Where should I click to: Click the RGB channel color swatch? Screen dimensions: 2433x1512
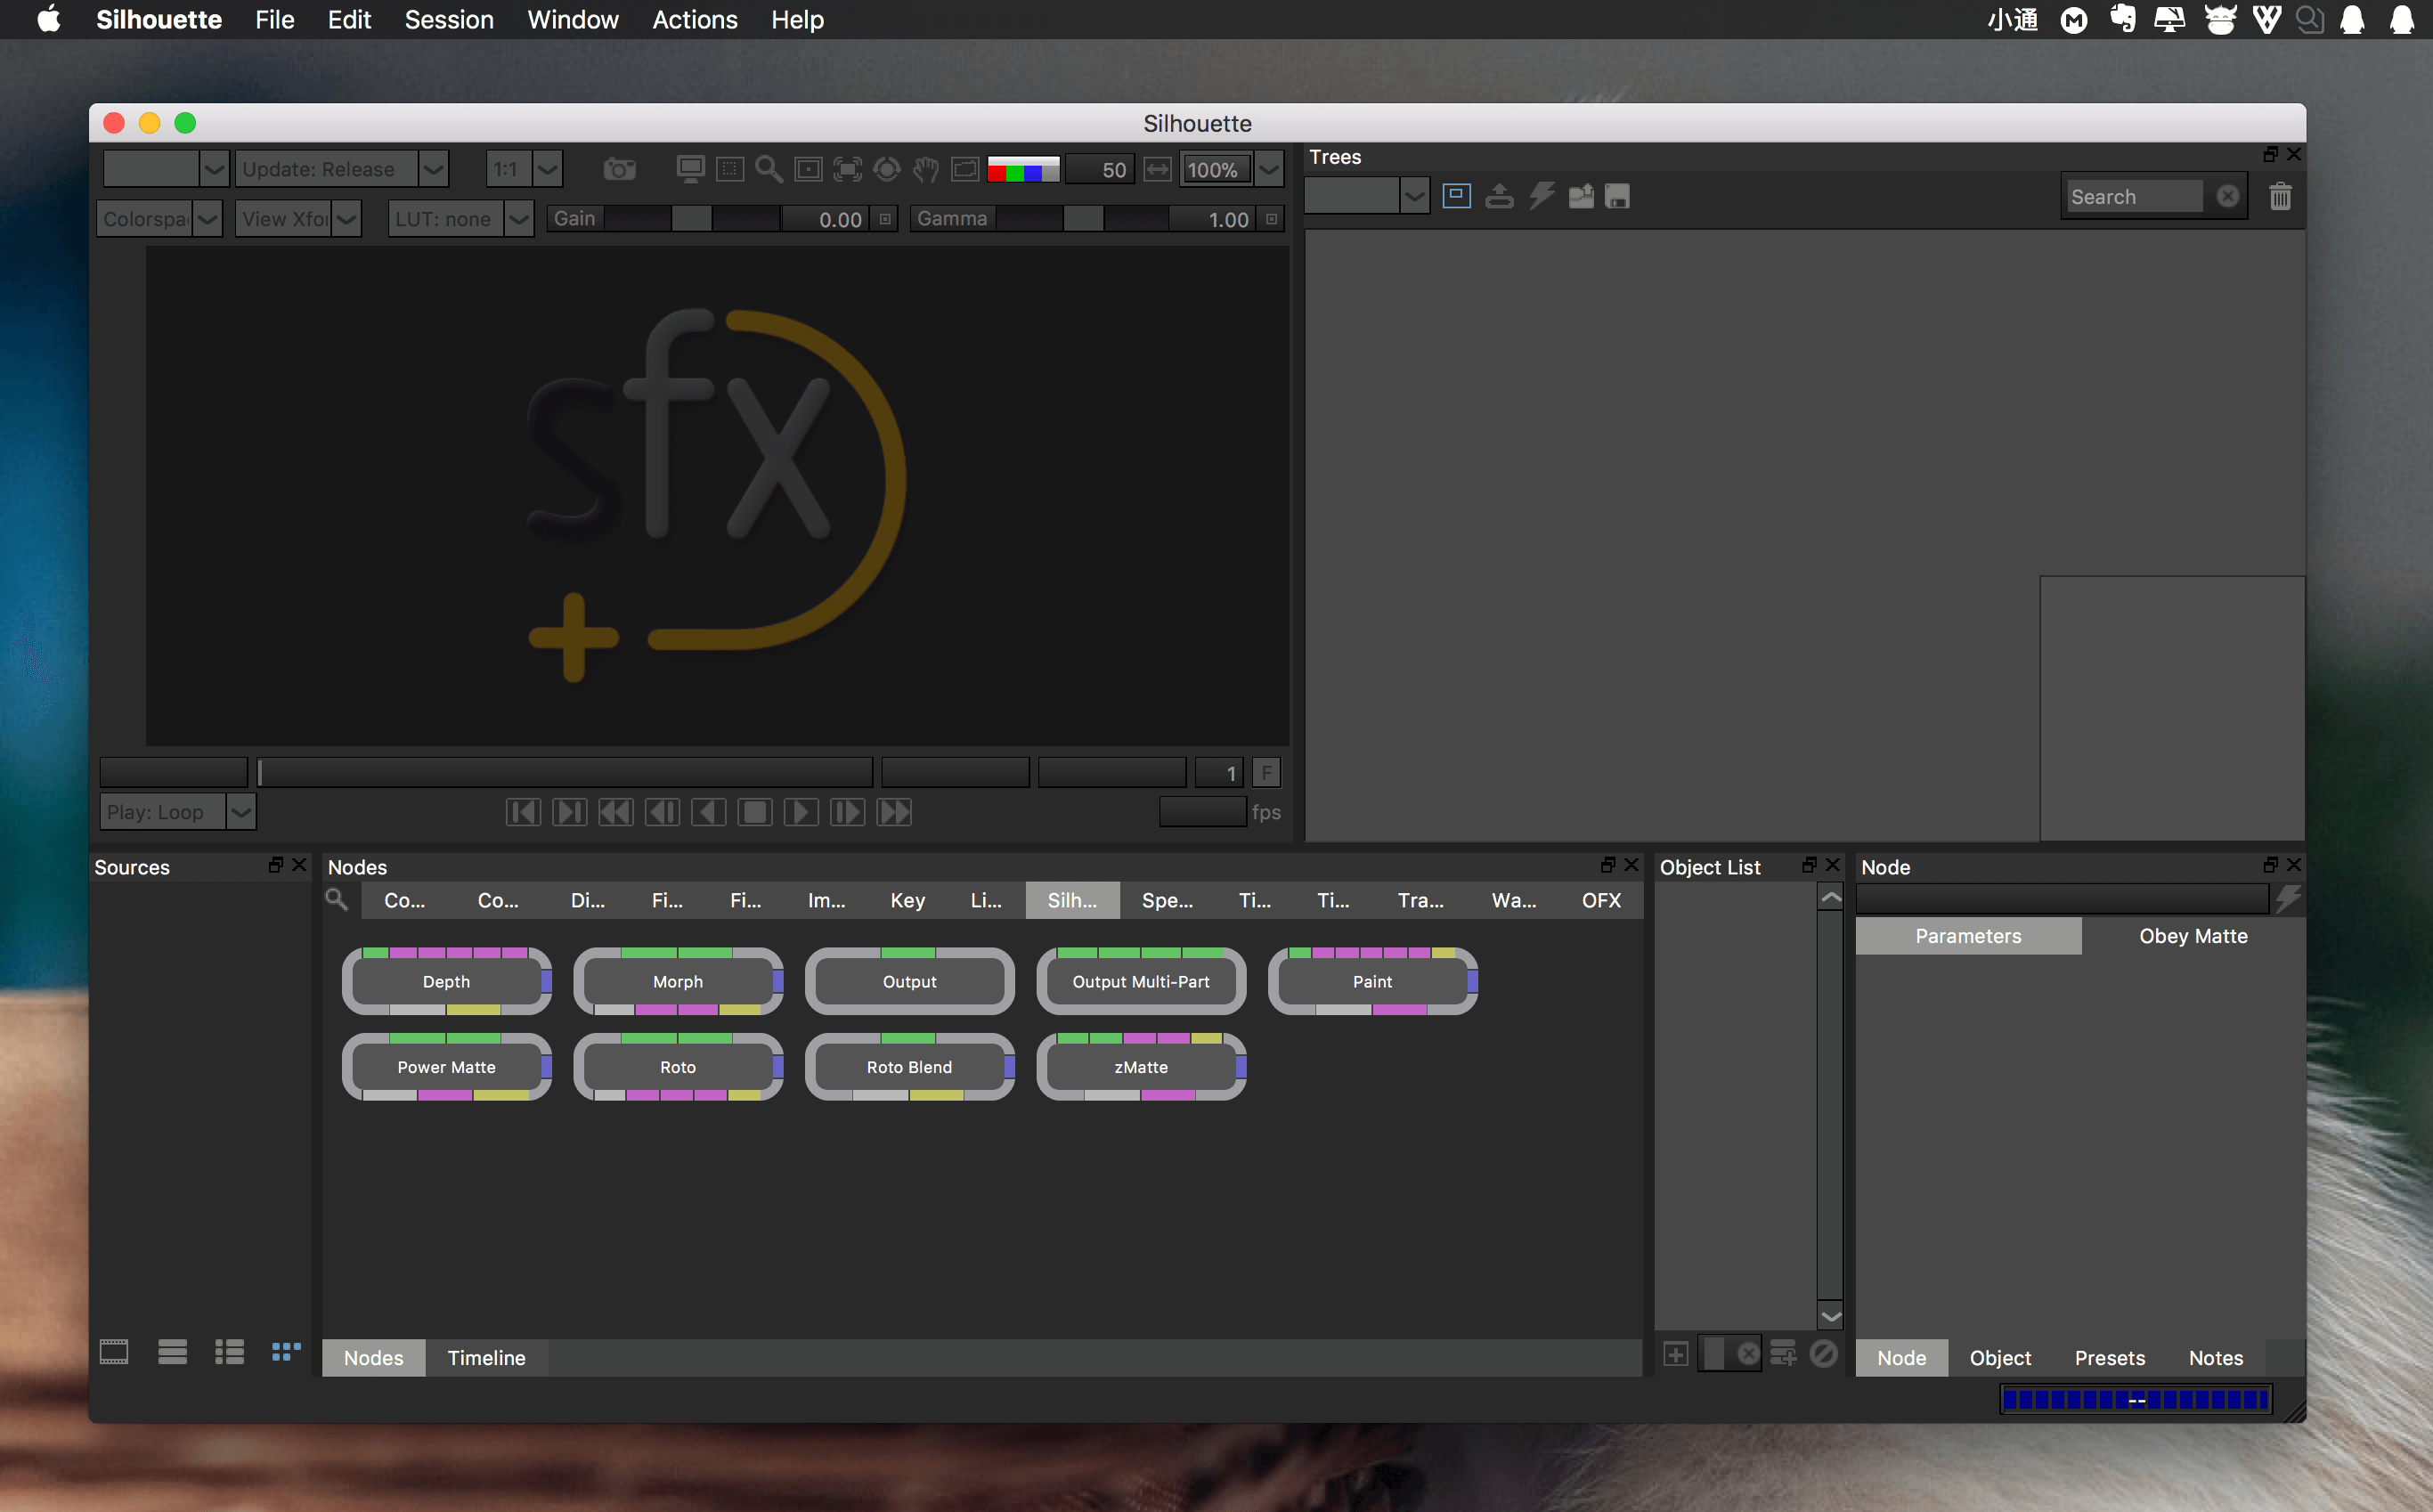click(1023, 169)
